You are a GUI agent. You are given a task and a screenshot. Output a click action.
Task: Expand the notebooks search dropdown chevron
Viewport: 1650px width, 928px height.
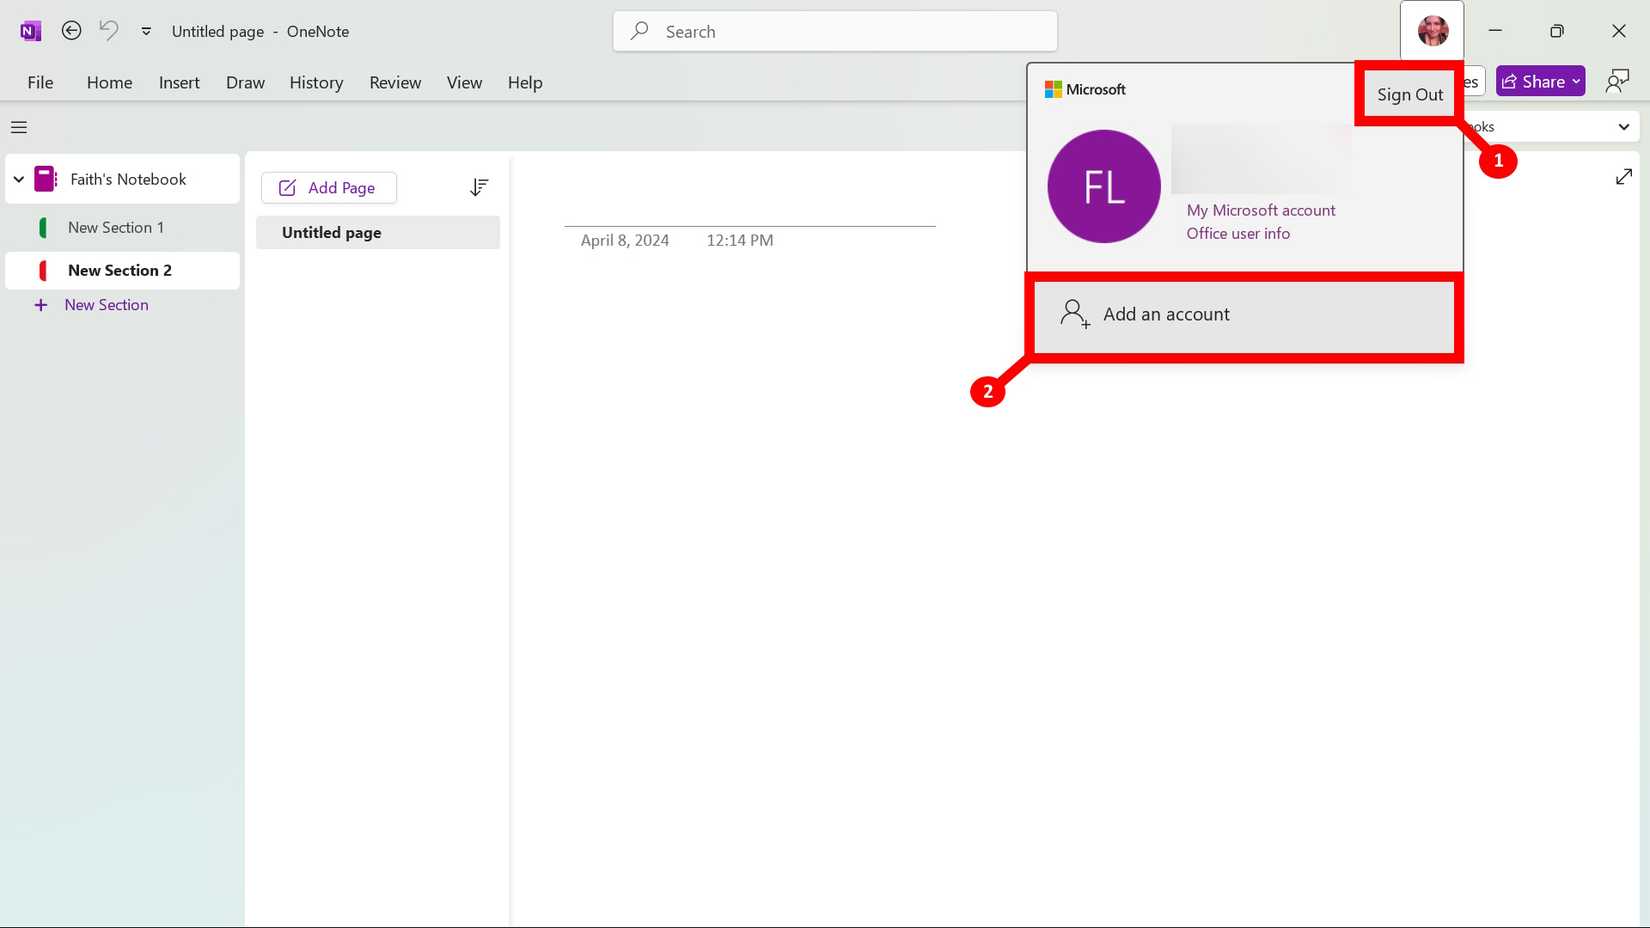click(1623, 127)
